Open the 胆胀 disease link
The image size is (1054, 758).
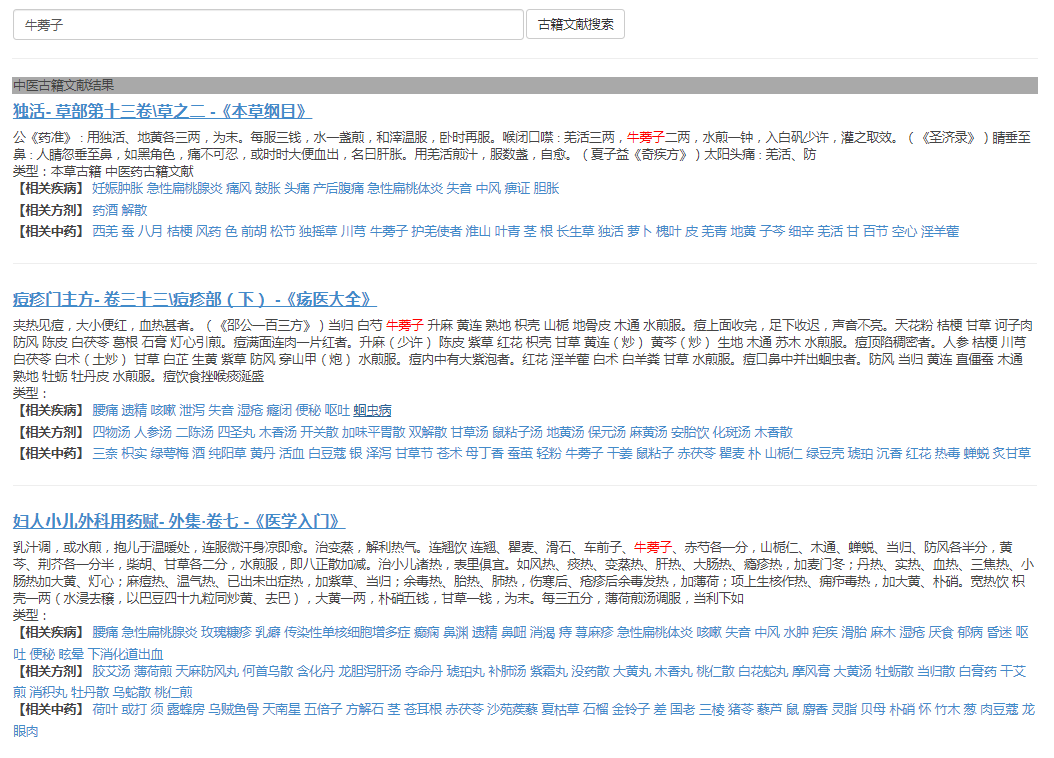click(546, 188)
